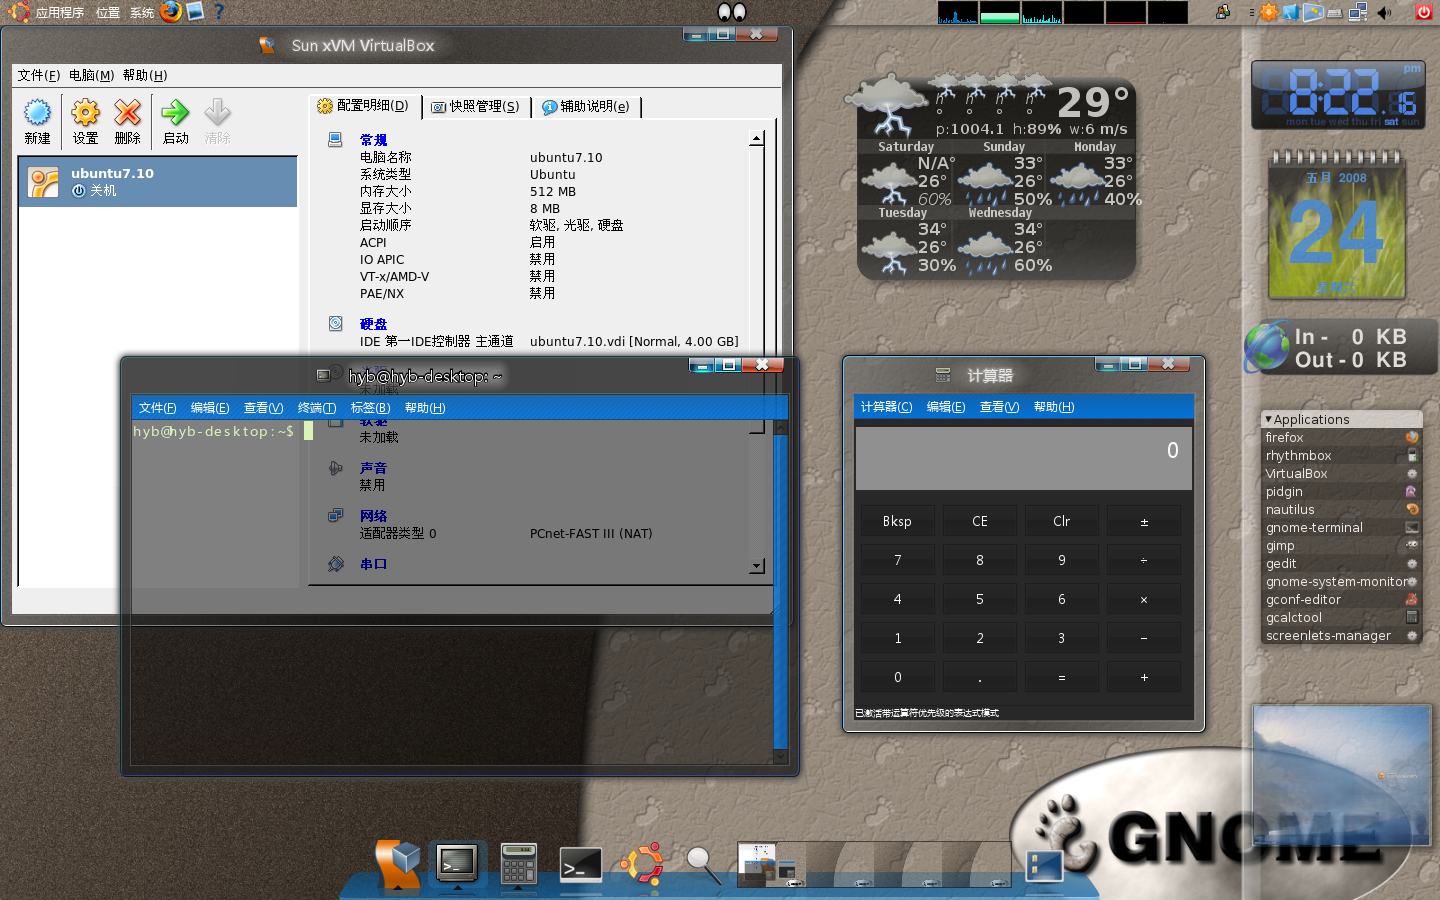The image size is (1440, 900).
Task: Select the ubuntu7.10 virtual machine entry
Action: click(x=158, y=181)
